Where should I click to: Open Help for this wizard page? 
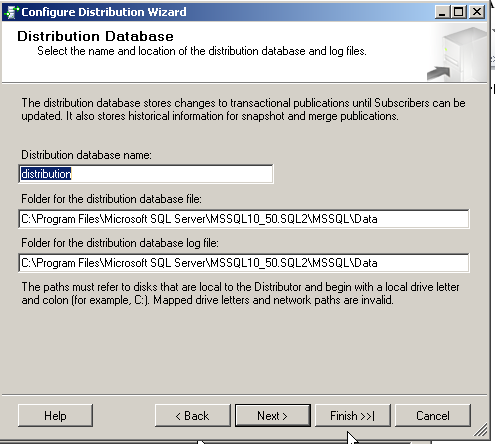pyautogui.click(x=55, y=416)
